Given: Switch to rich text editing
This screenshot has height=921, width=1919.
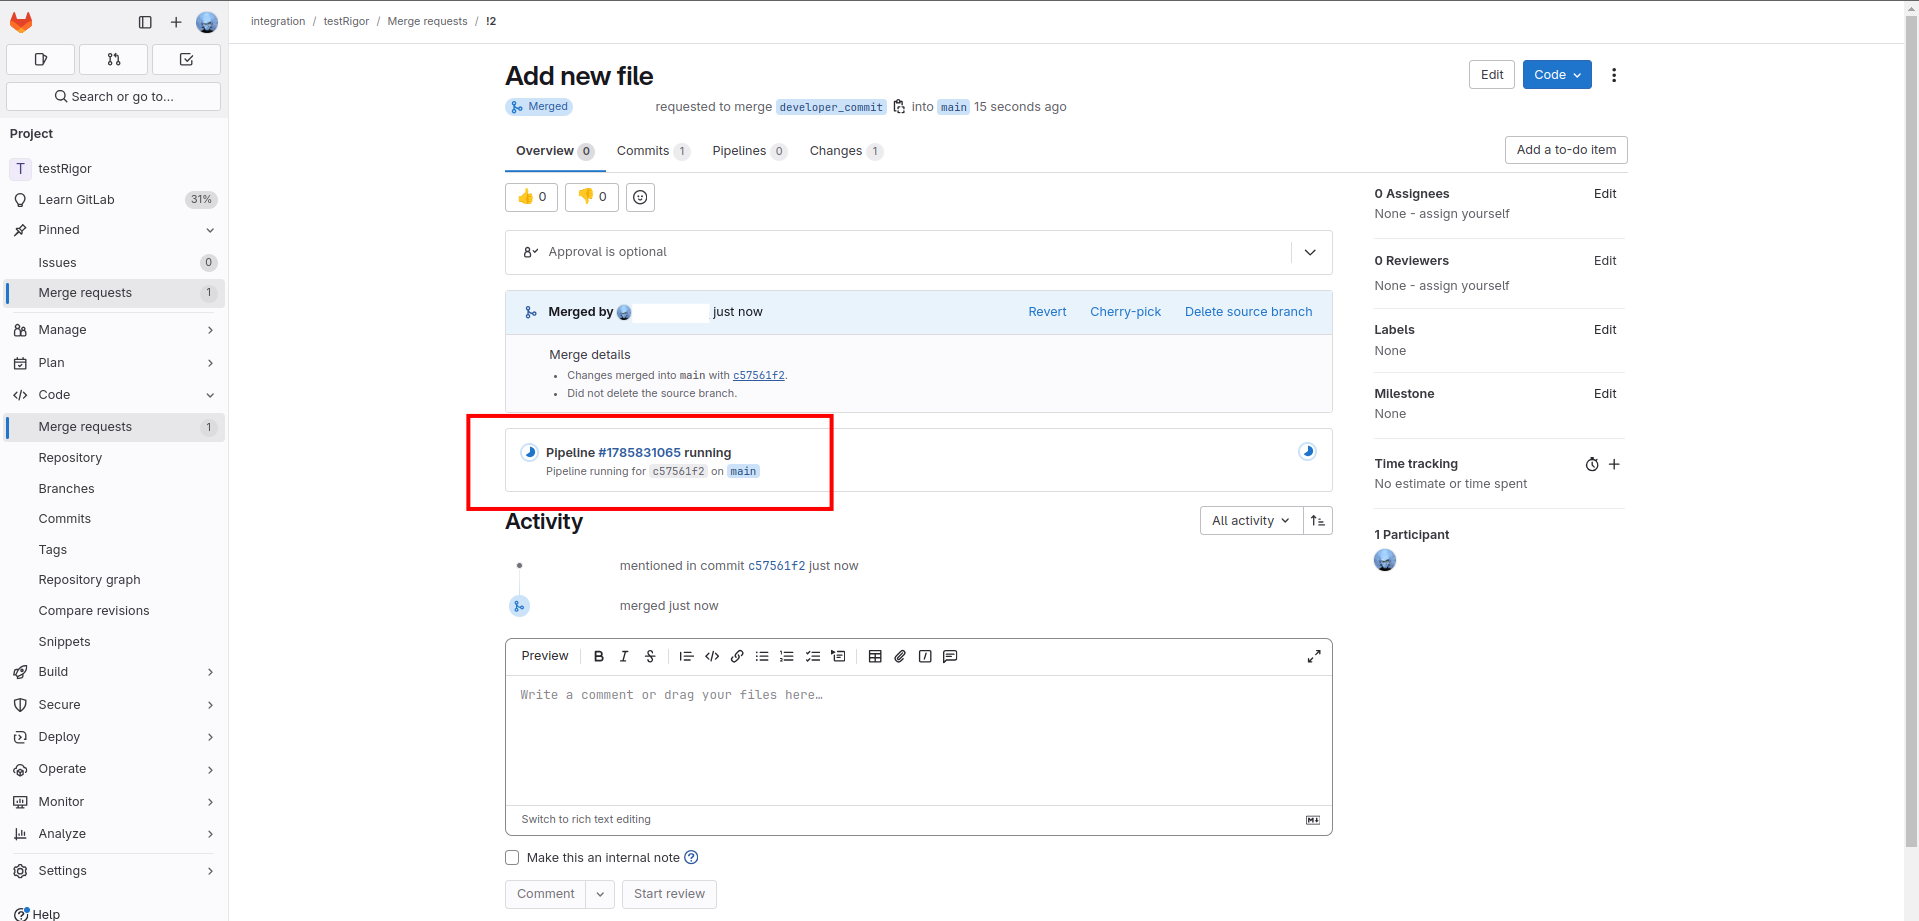Looking at the screenshot, I should [586, 820].
